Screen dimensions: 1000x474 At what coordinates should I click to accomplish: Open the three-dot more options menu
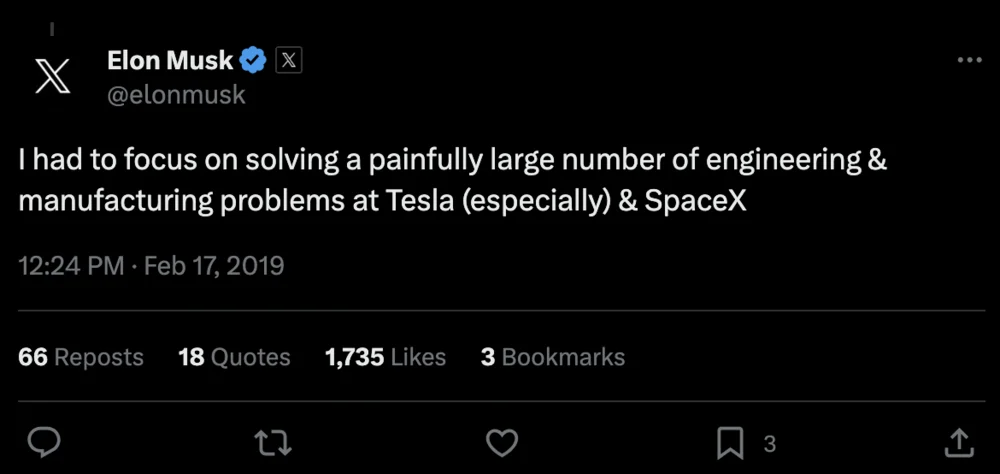coord(969,61)
